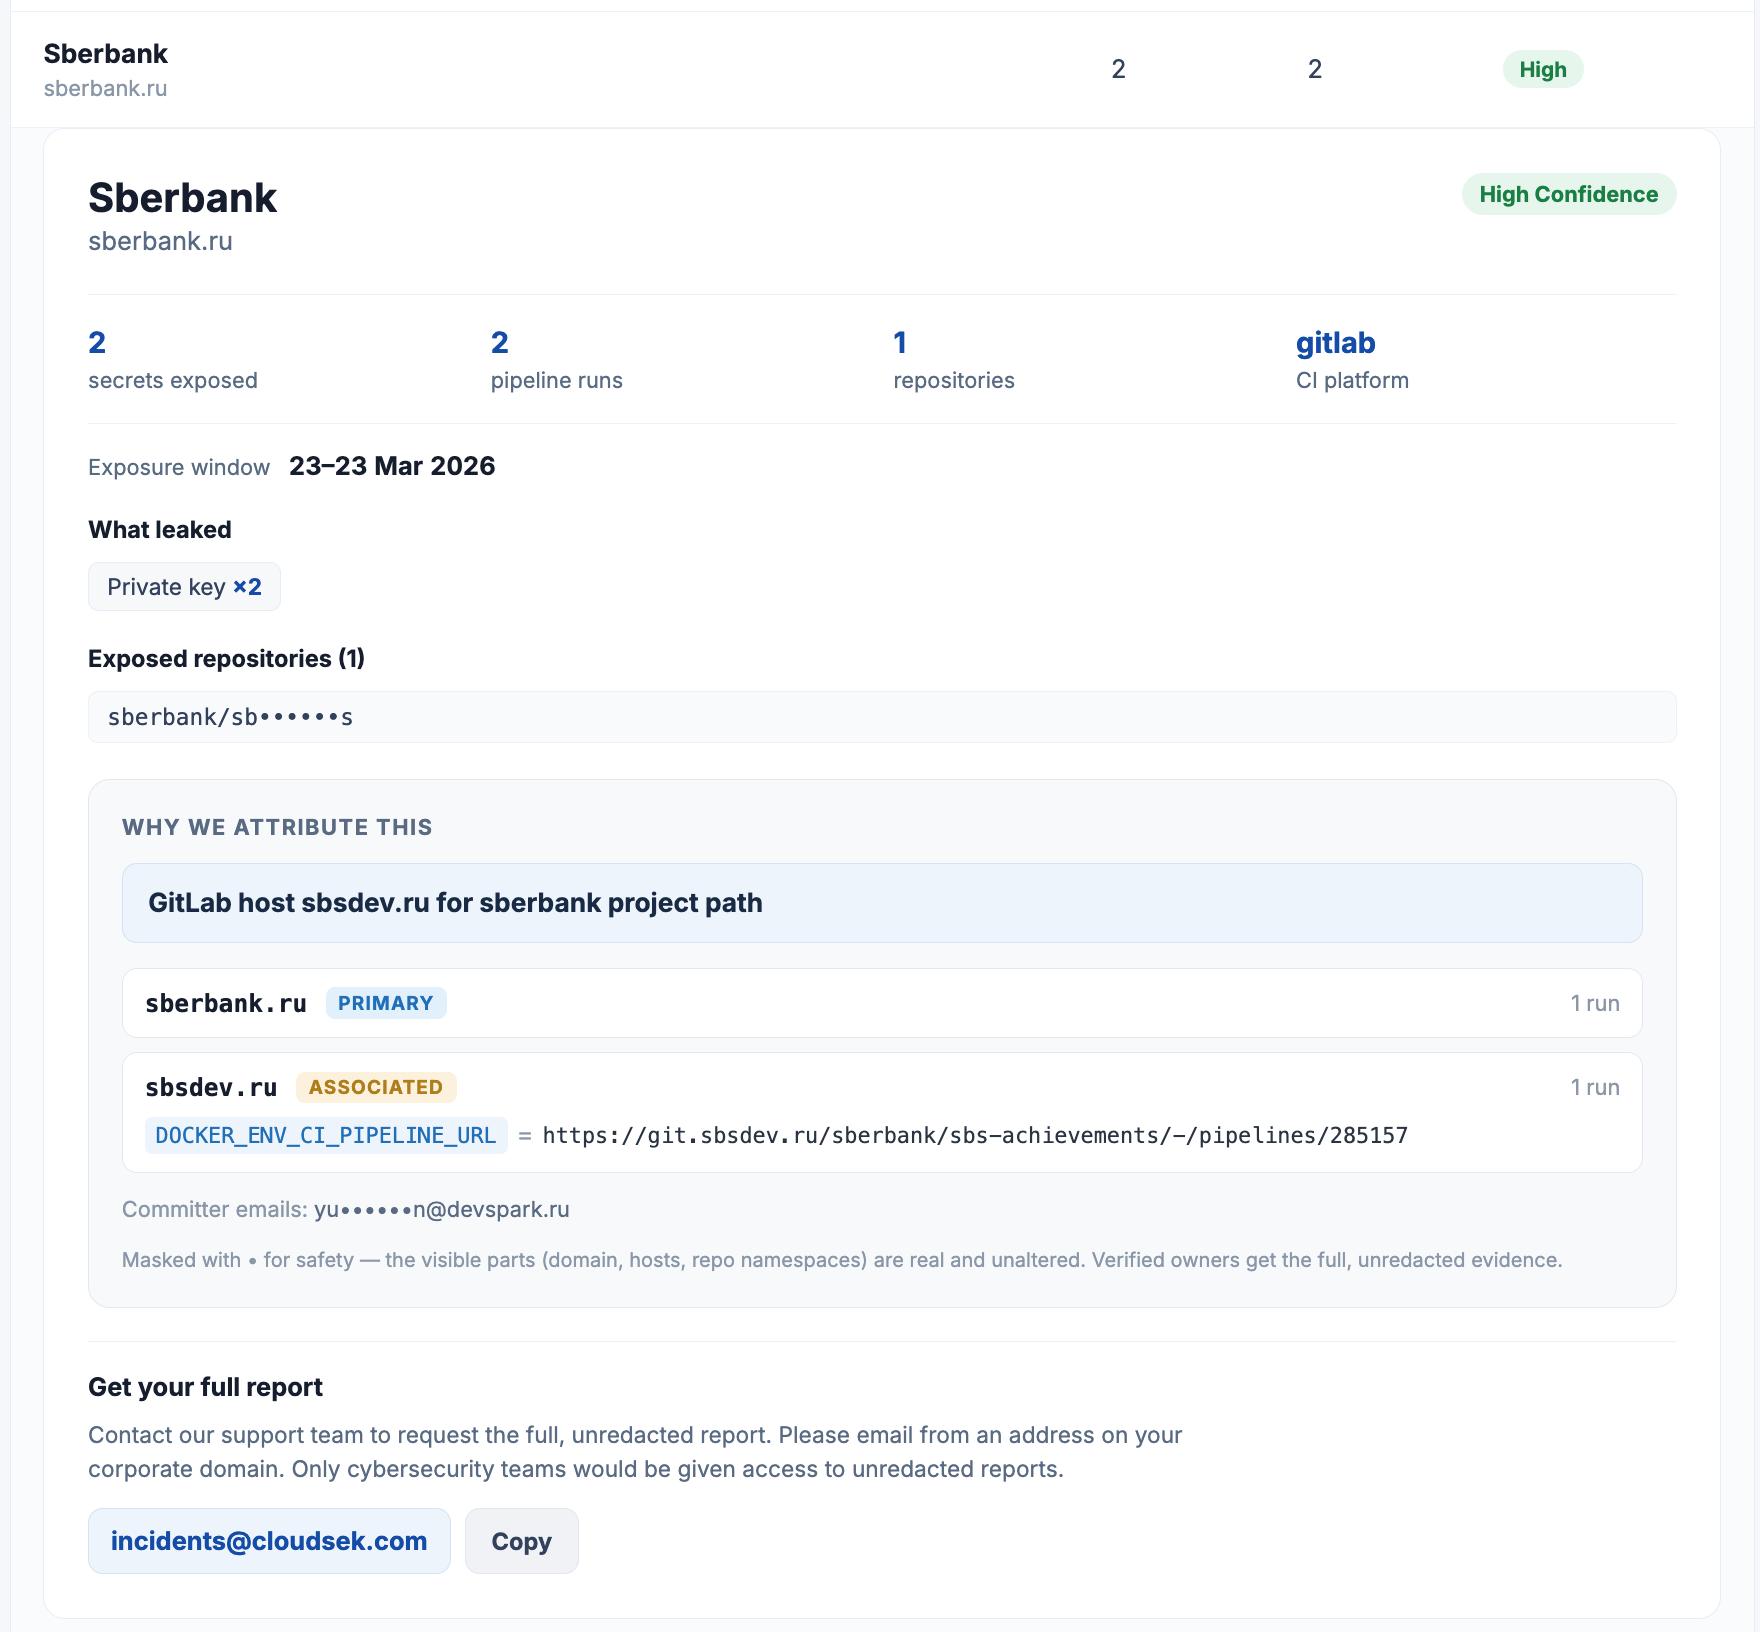Viewport: 1760px width, 1632px height.
Task: Click 1 run count on sberbank.ru row
Action: [x=1595, y=1003]
